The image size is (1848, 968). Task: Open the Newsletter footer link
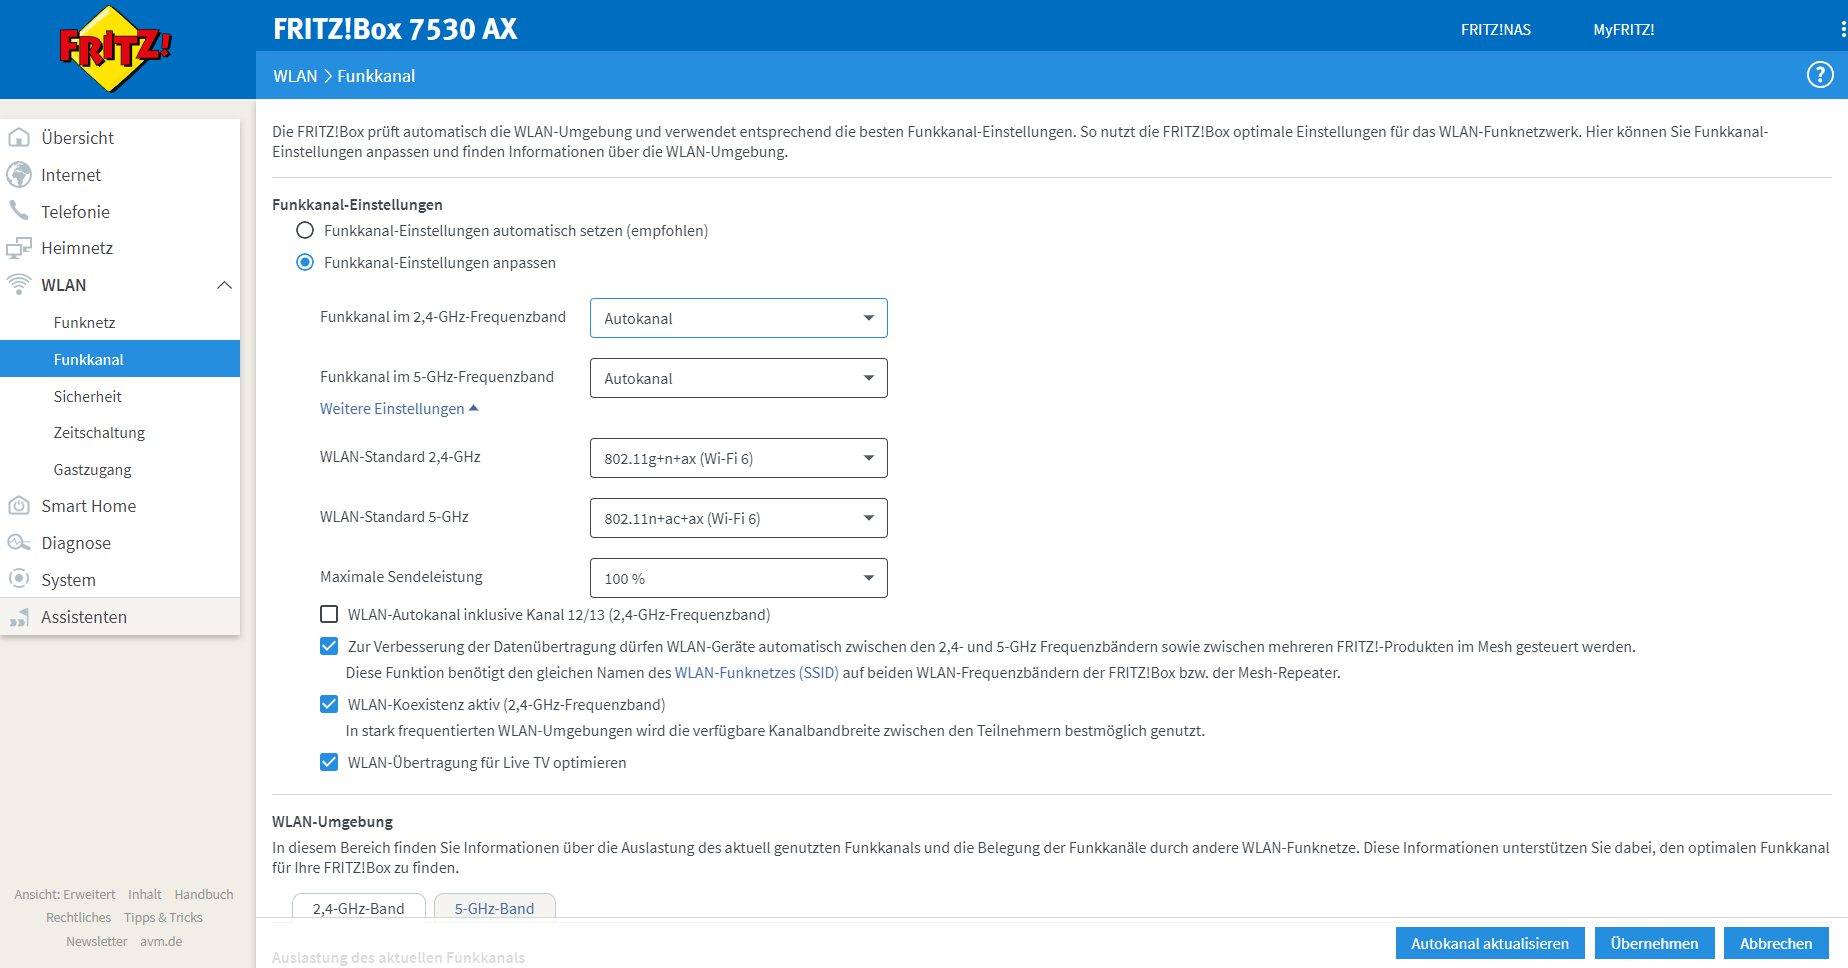[97, 941]
